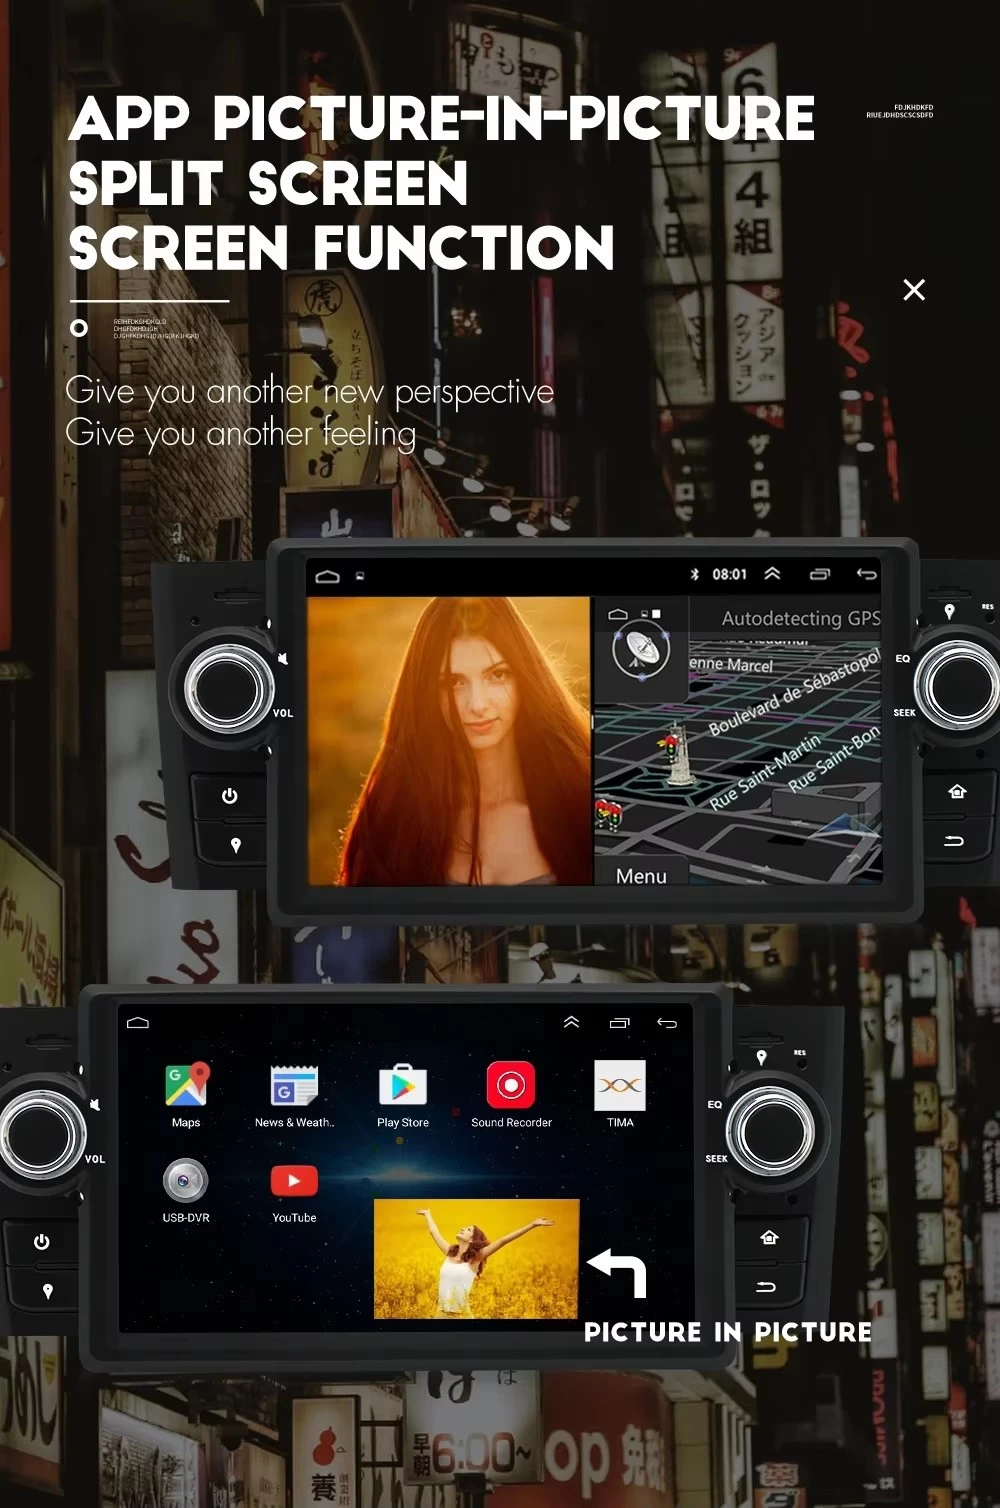Tap the pin icon above the right knob on bottom stereo
1000x1508 pixels.
point(761,1057)
